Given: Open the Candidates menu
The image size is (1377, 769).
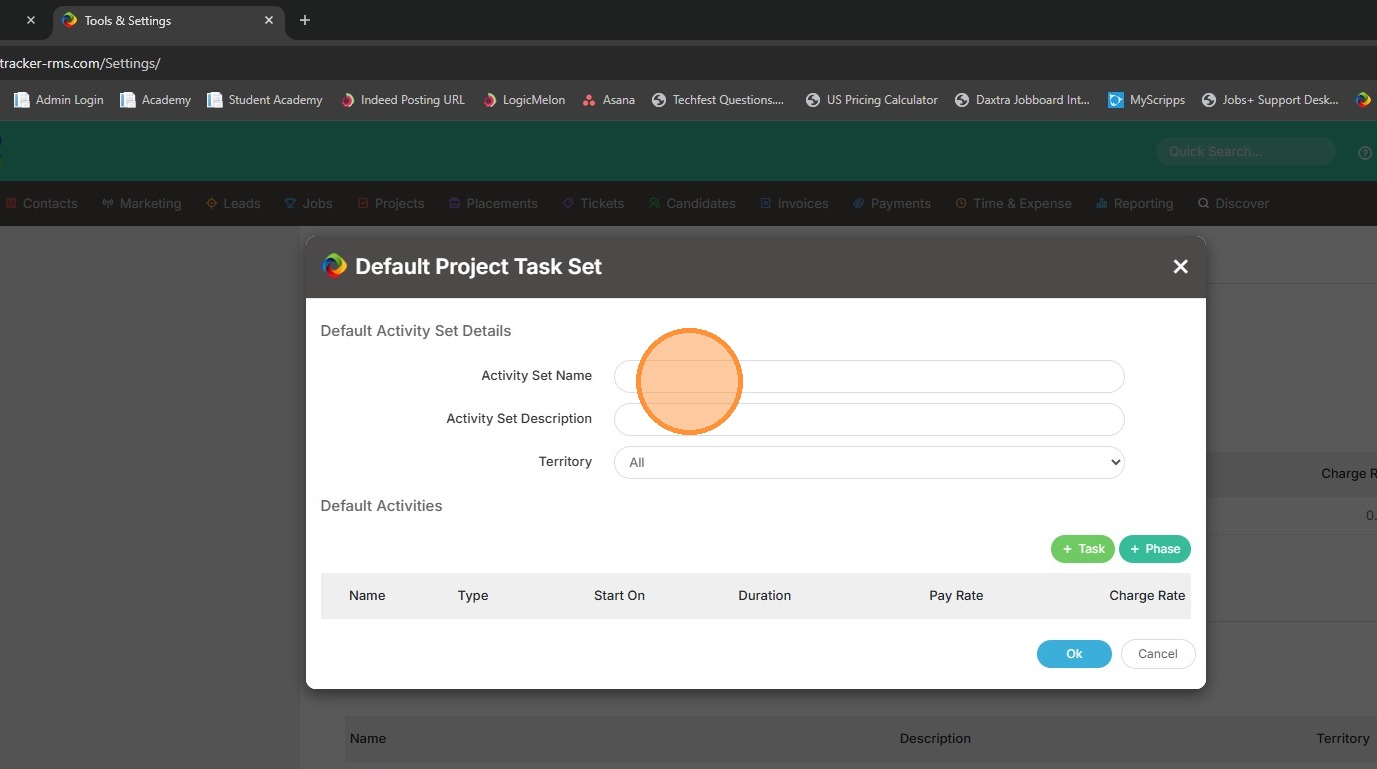Looking at the screenshot, I should pyautogui.click(x=692, y=203).
